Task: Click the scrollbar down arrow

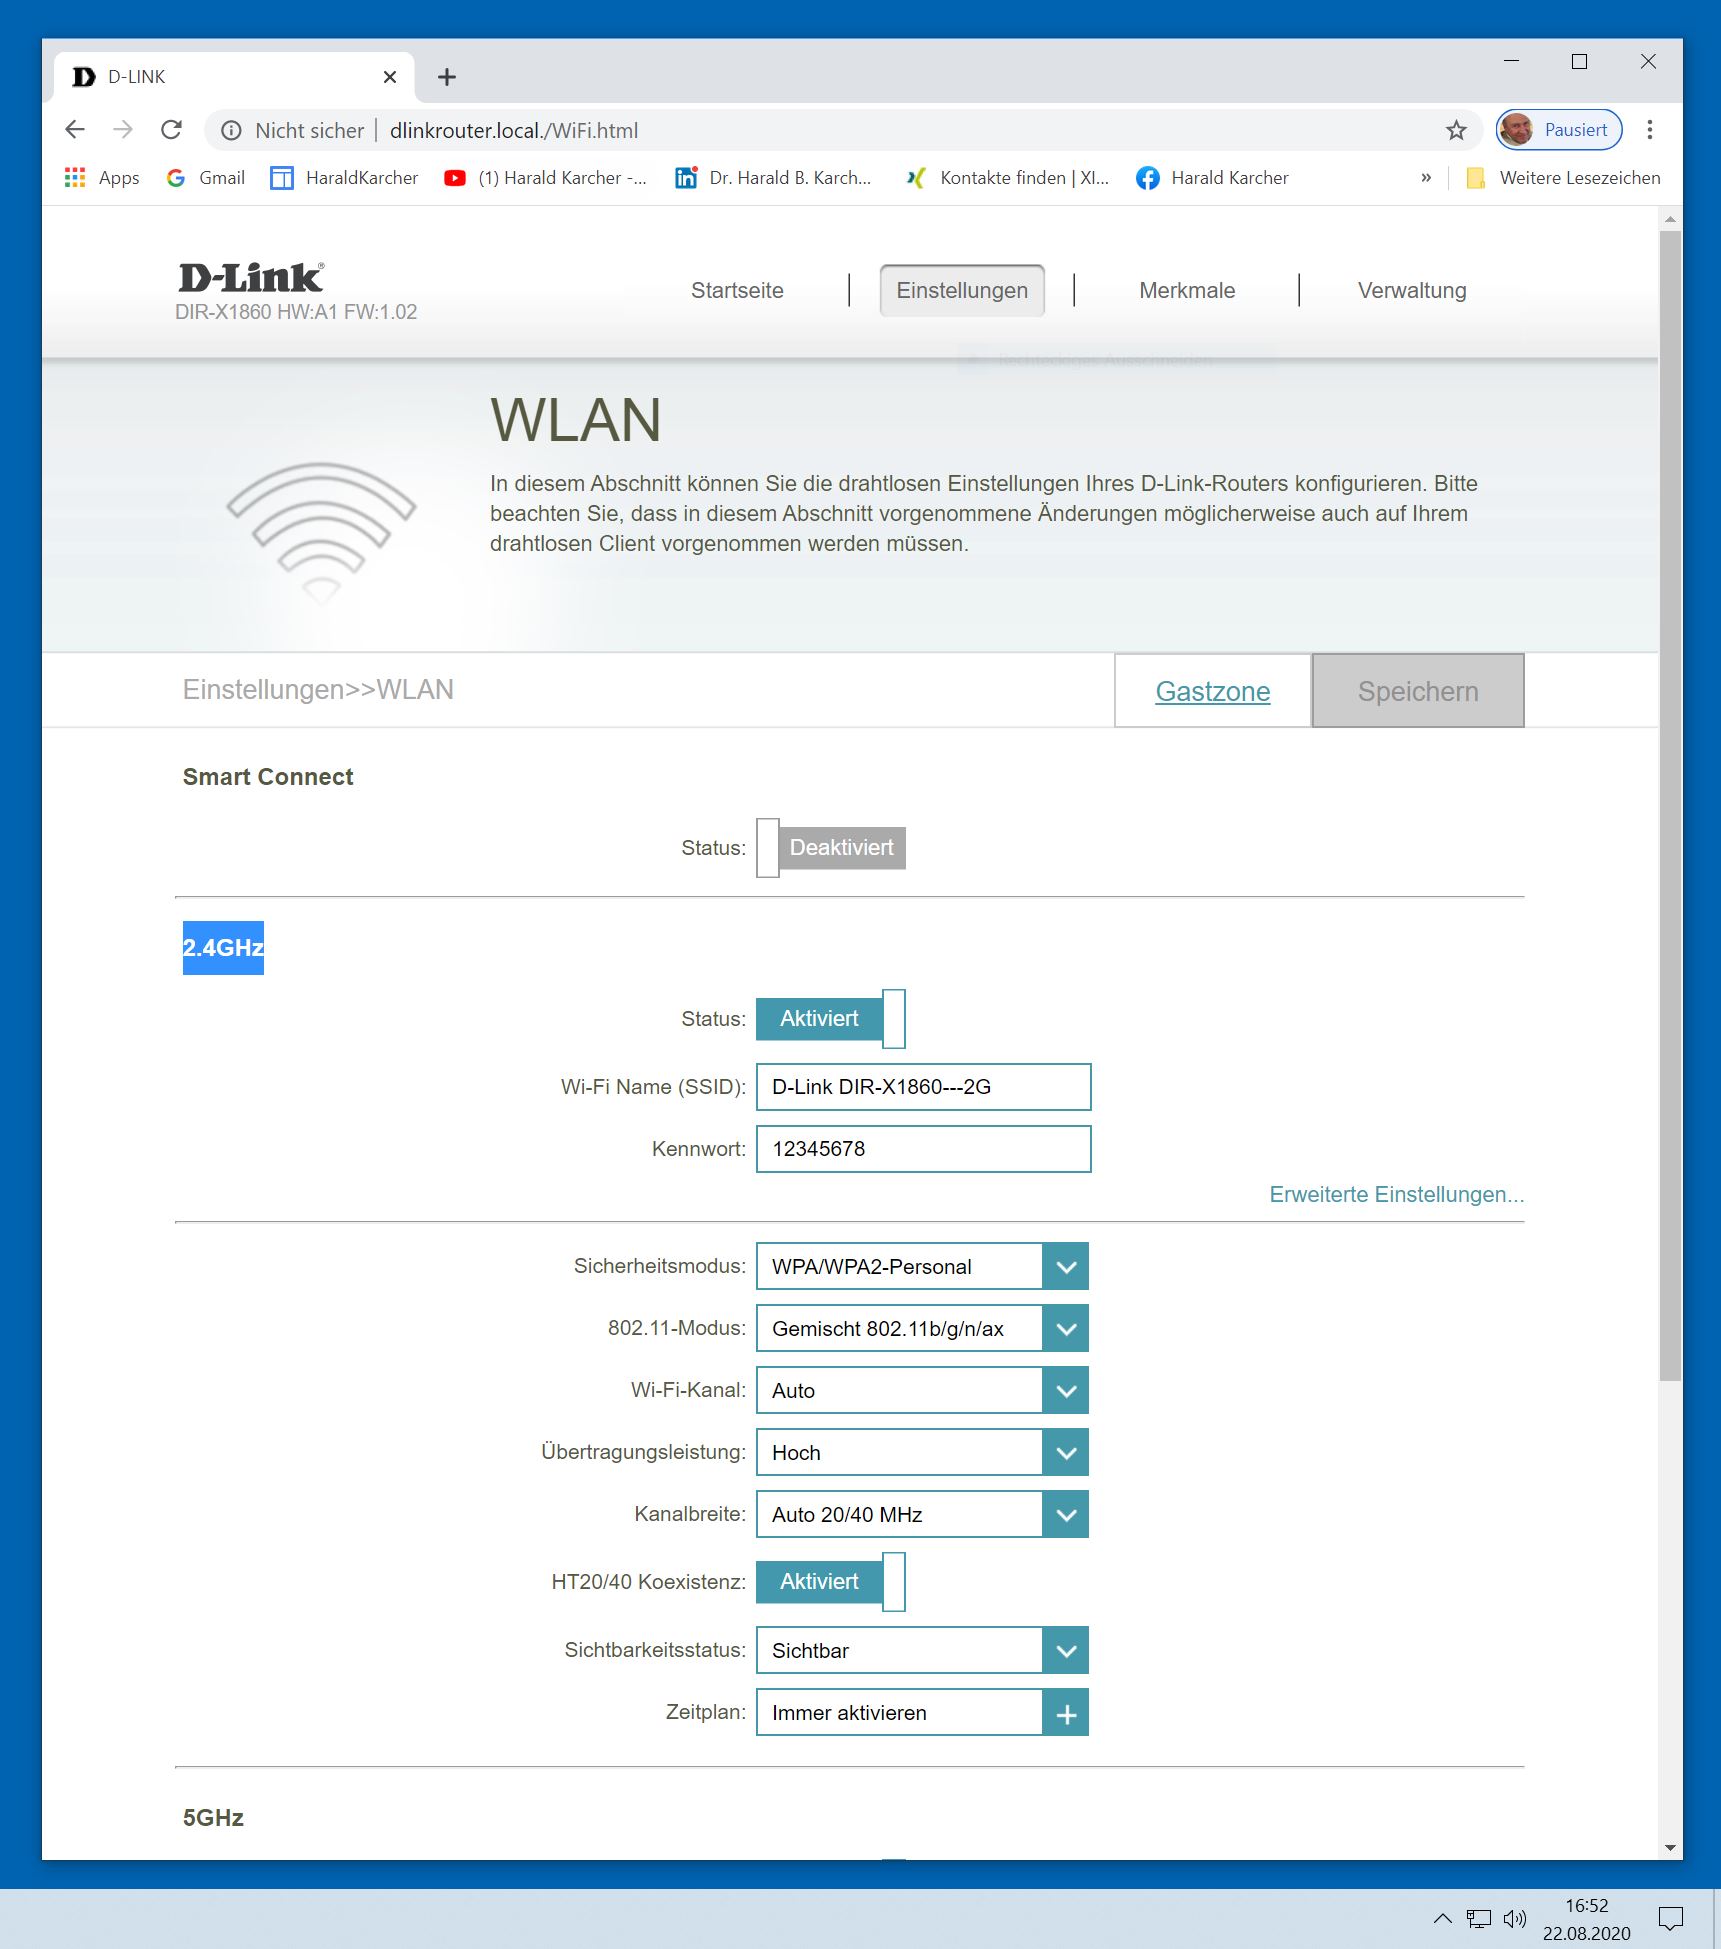Action: (1670, 1848)
